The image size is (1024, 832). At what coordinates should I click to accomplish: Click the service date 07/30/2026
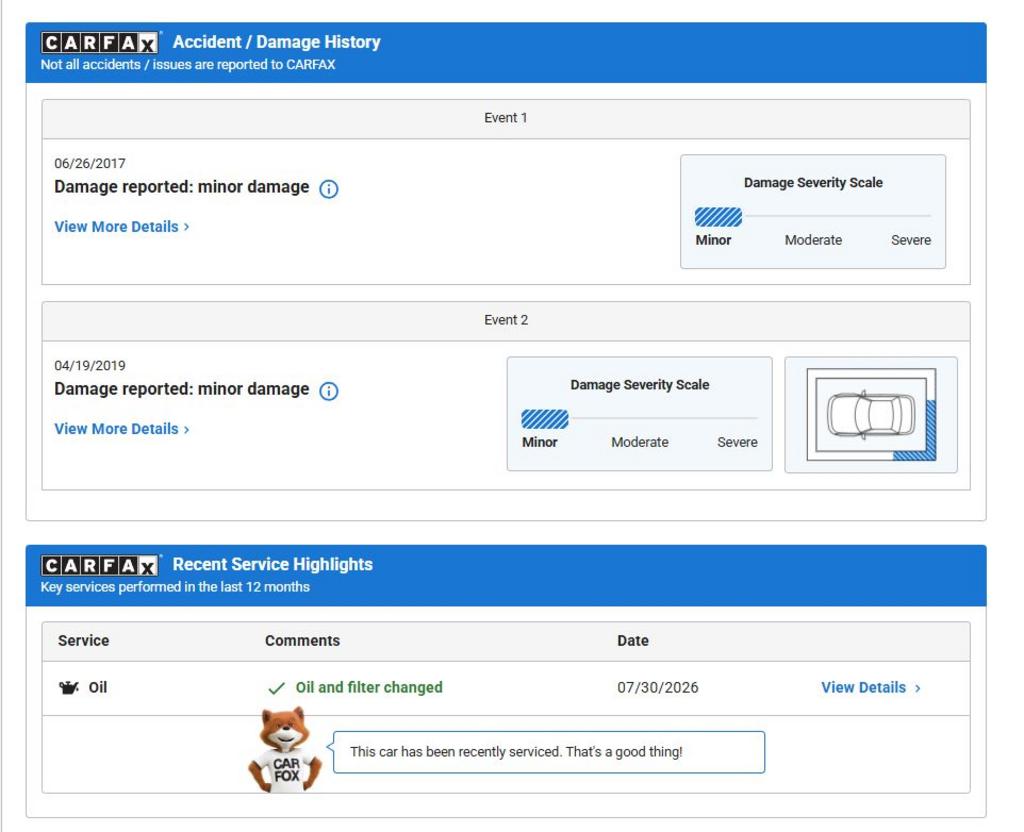point(658,688)
